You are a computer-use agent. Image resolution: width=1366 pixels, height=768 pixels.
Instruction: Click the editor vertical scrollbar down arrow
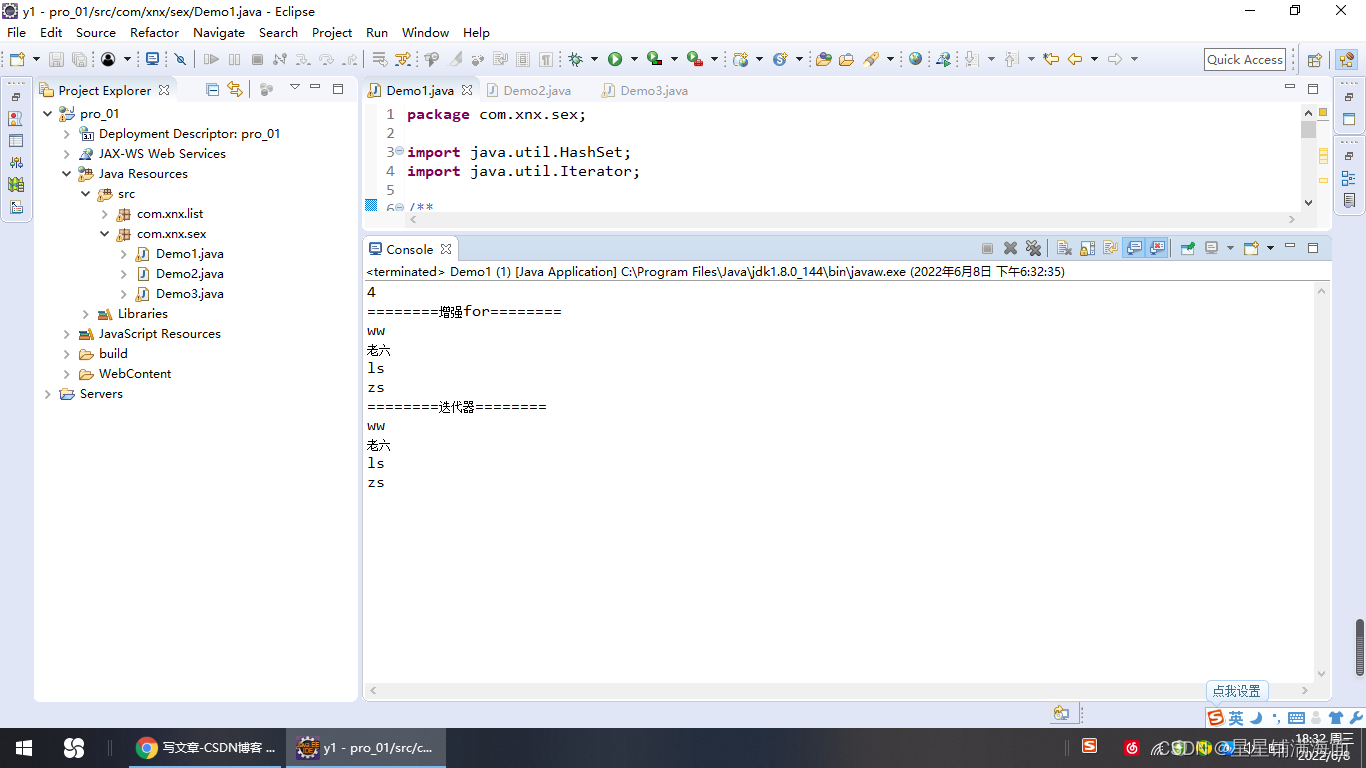point(1308,202)
